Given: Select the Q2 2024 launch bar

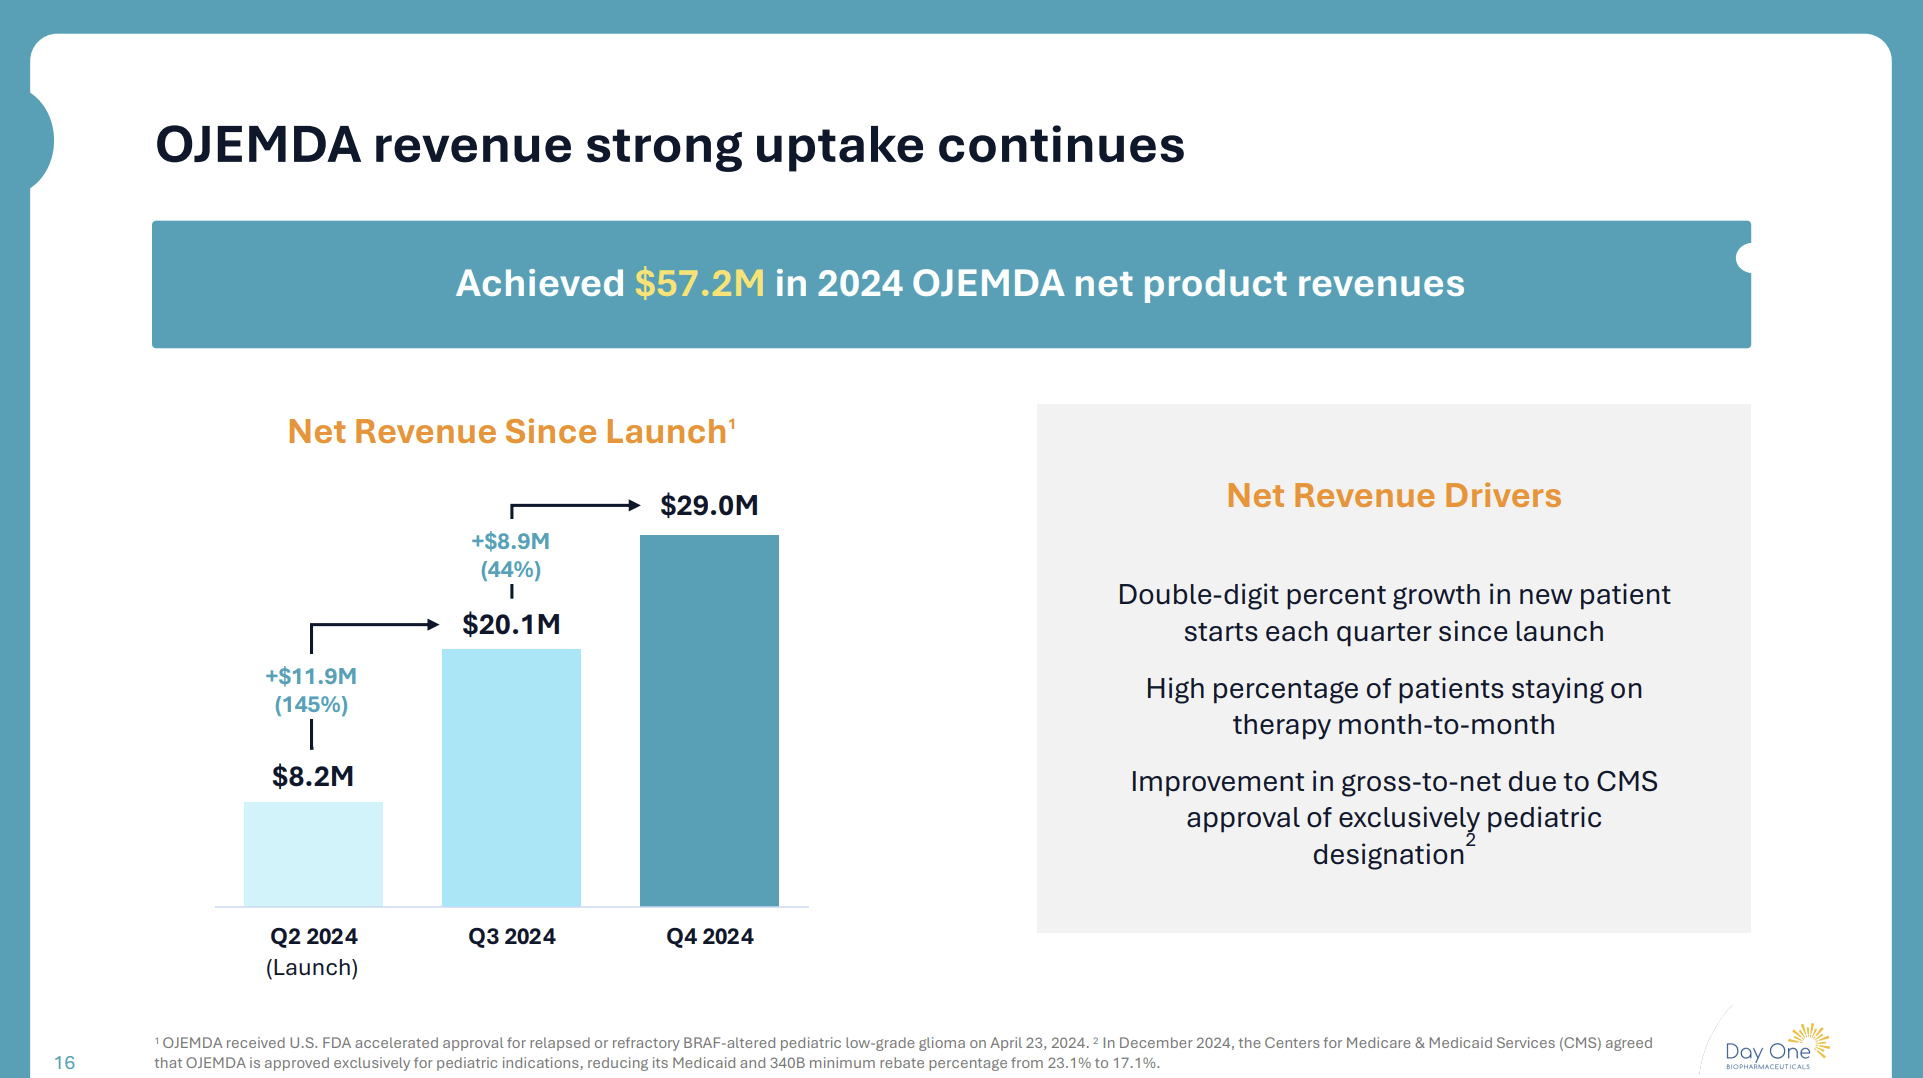Looking at the screenshot, I should point(312,855).
